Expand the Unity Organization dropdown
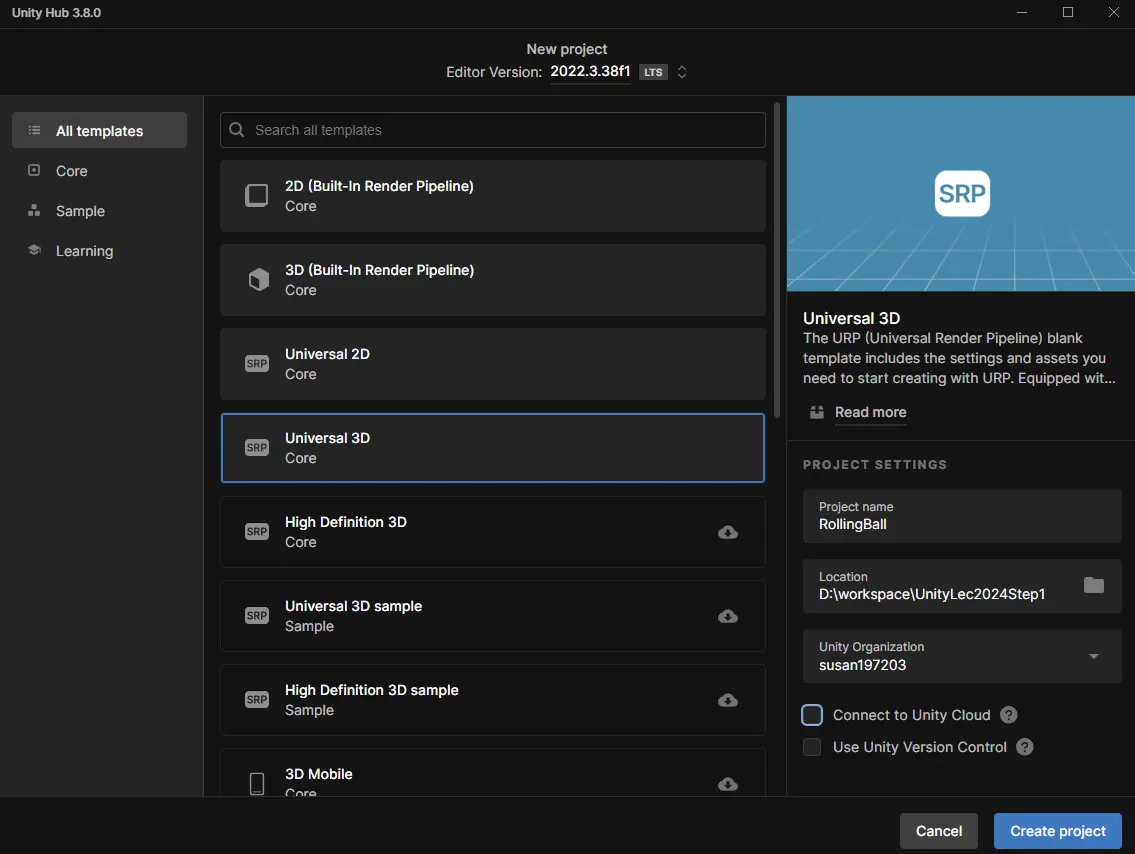Screen dimensions: 1135x854 point(1094,656)
